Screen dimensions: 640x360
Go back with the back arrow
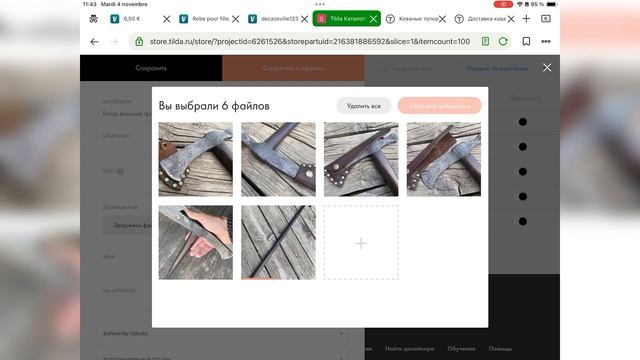pos(94,42)
